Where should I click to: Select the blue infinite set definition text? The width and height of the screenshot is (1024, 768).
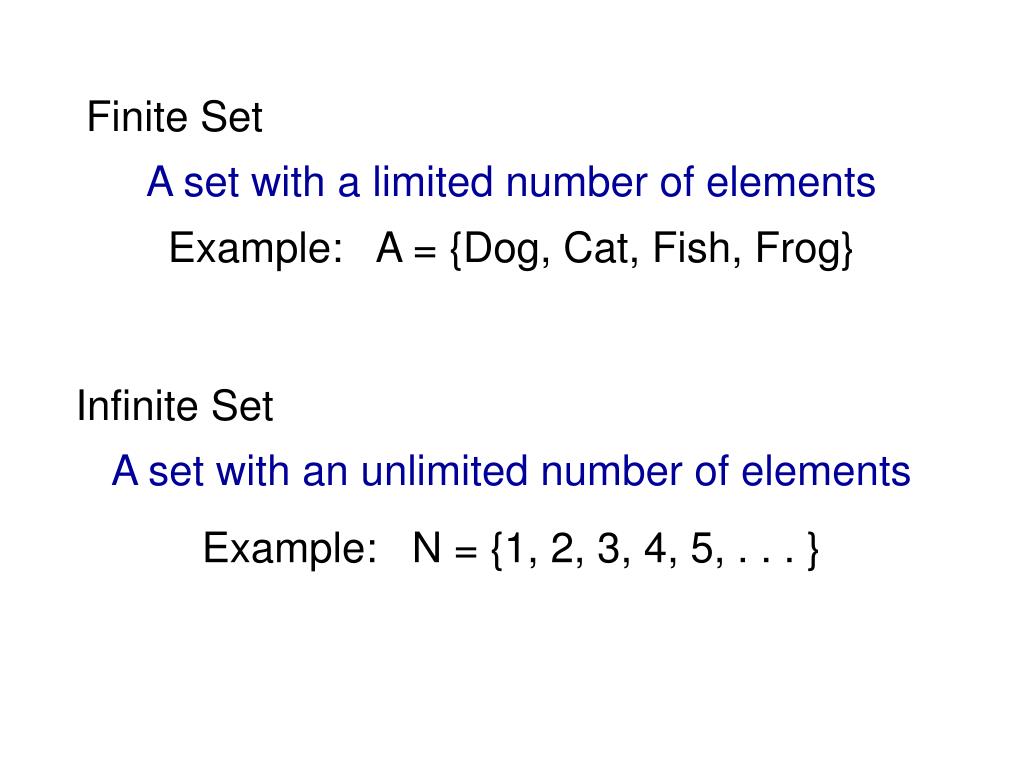511,471
